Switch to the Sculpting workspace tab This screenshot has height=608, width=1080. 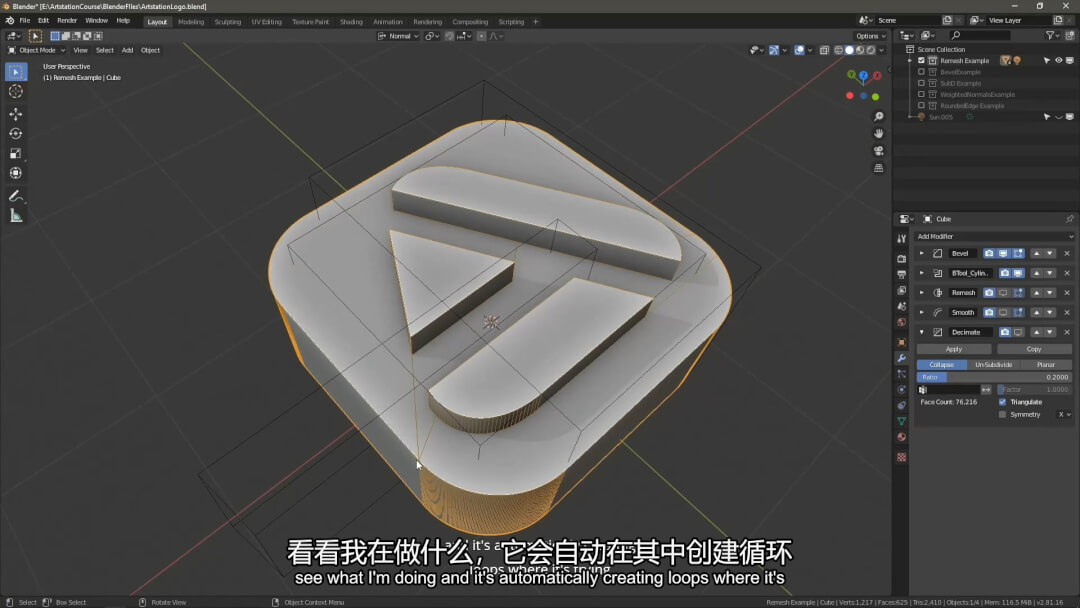[x=227, y=22]
